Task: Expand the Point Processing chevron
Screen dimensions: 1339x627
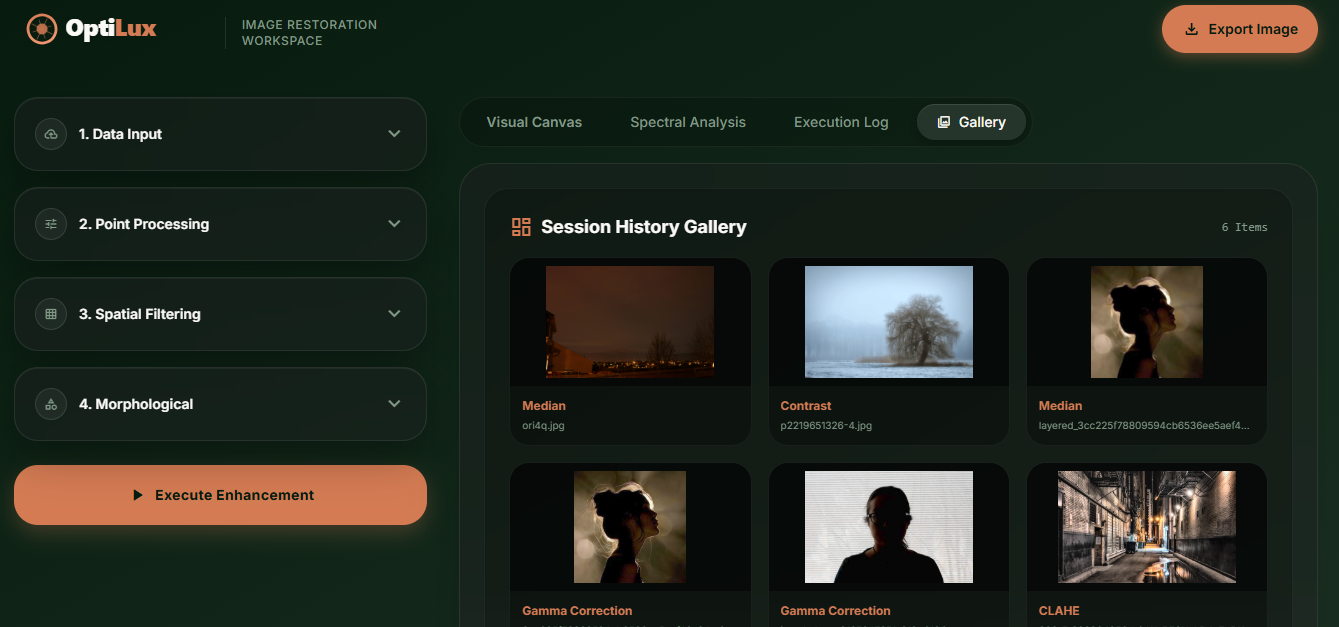Action: [394, 224]
